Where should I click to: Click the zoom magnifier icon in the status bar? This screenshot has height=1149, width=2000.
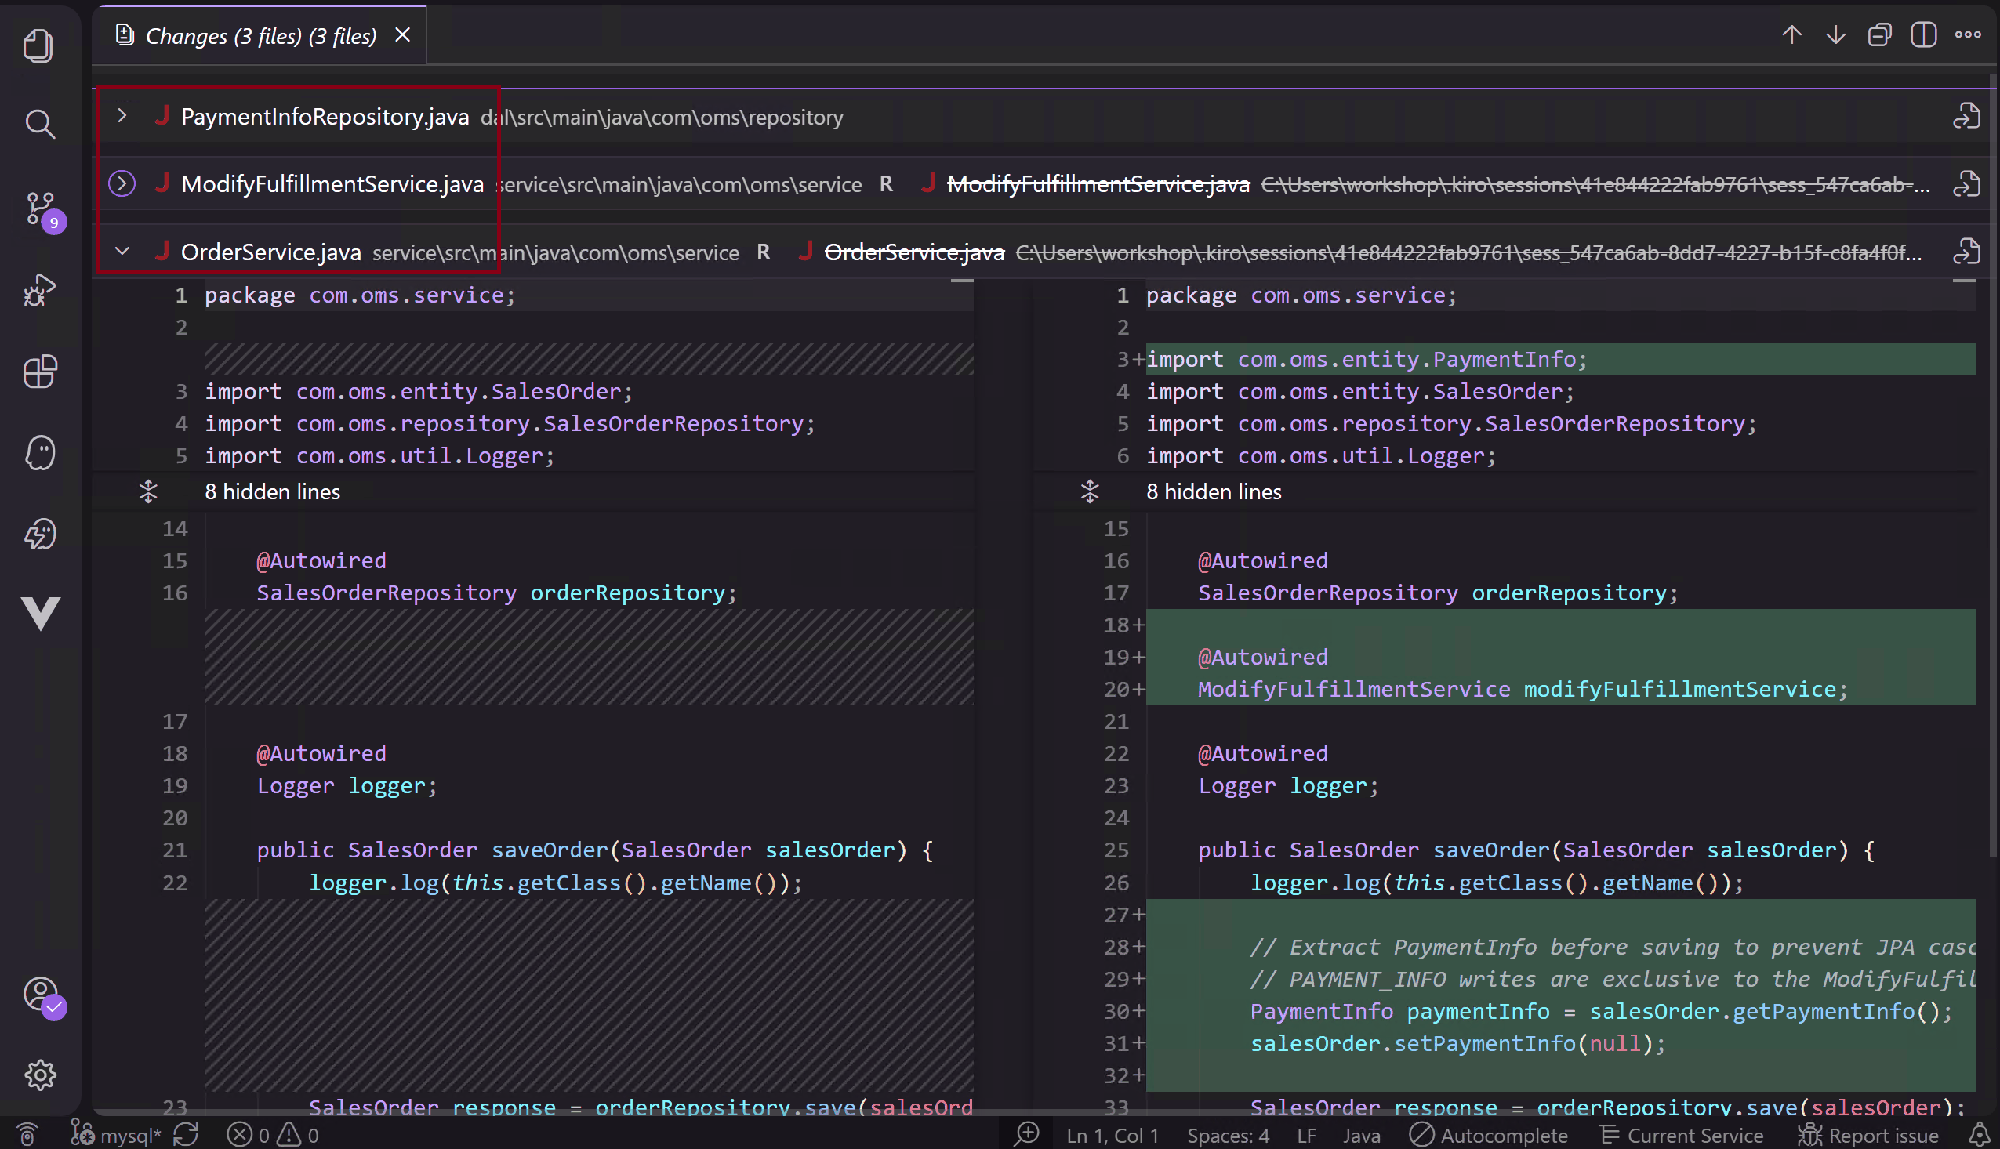click(1027, 1135)
